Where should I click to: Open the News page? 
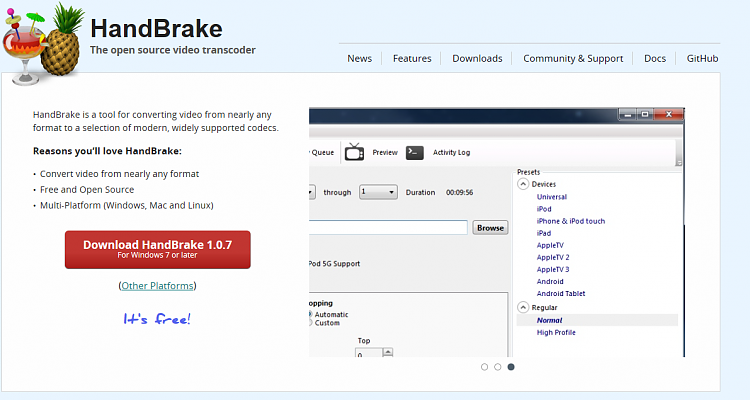359,58
